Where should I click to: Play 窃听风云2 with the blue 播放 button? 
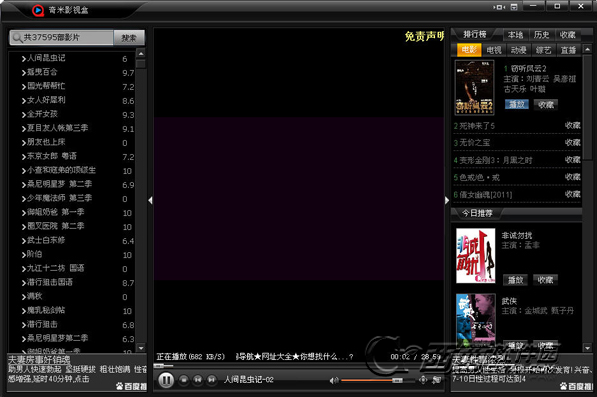pos(517,105)
